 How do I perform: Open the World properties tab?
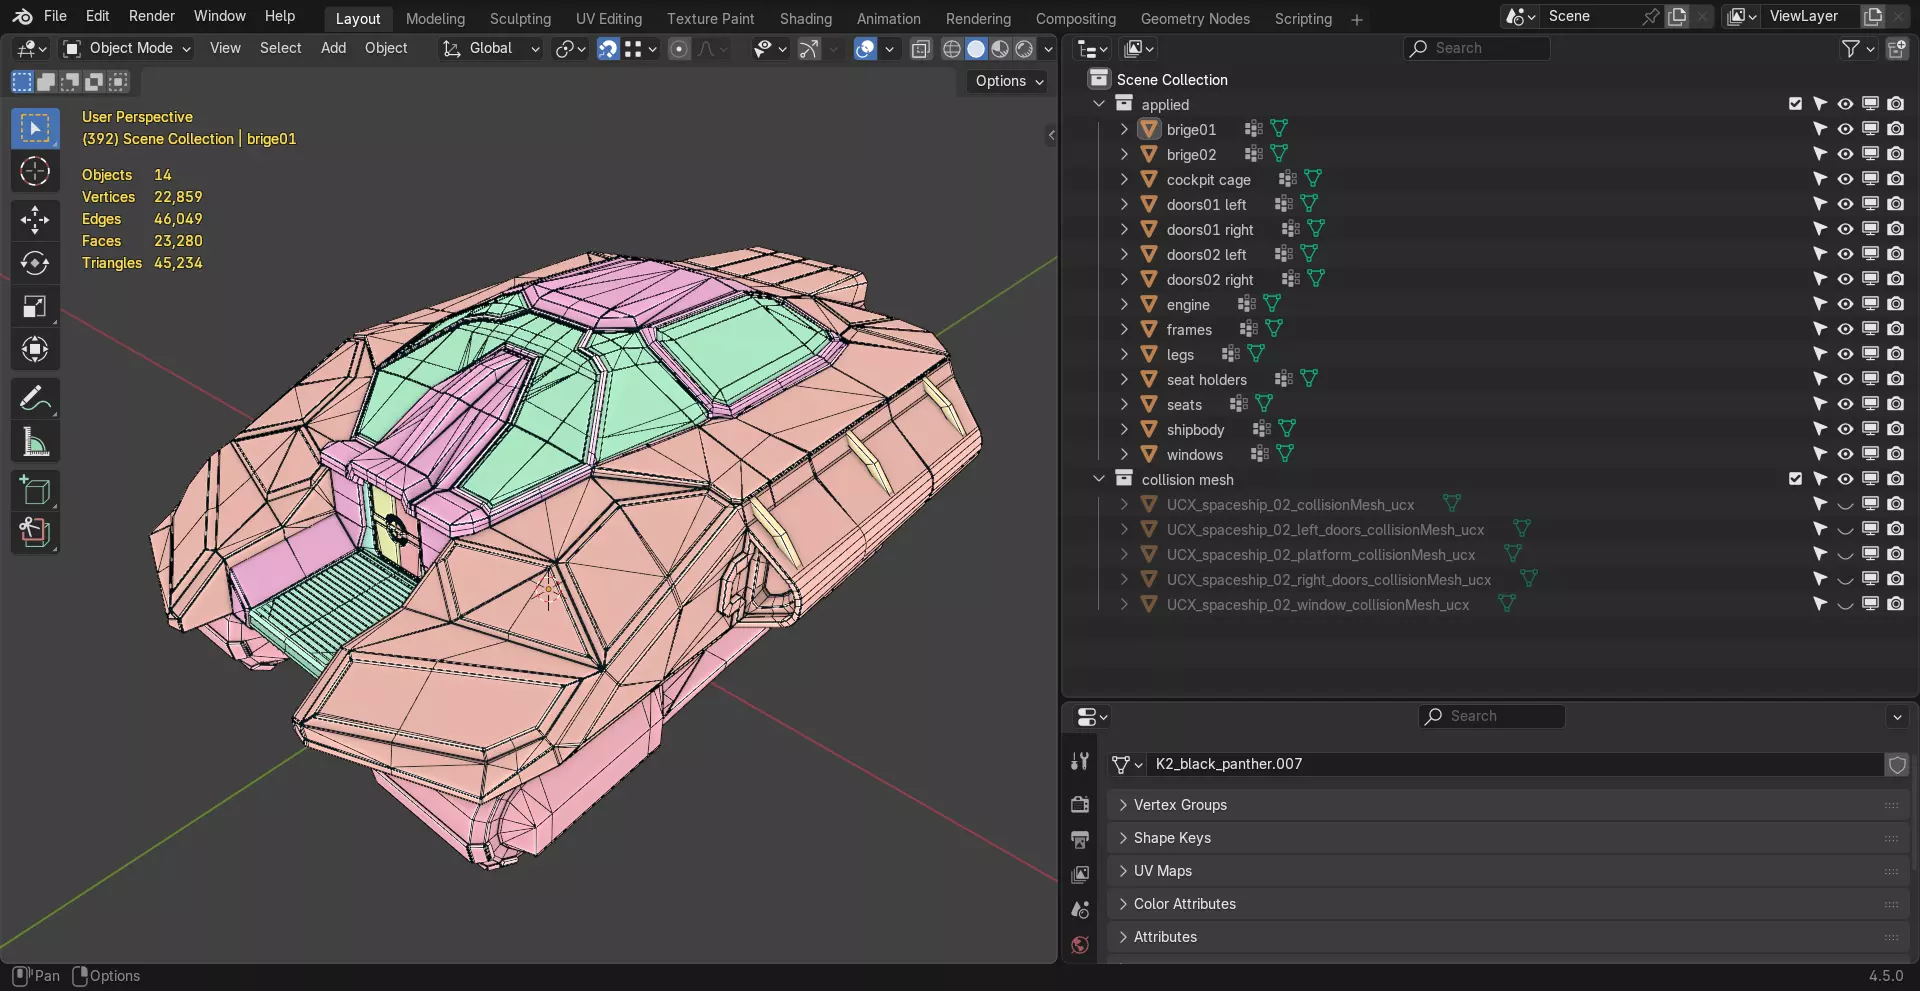1080,945
